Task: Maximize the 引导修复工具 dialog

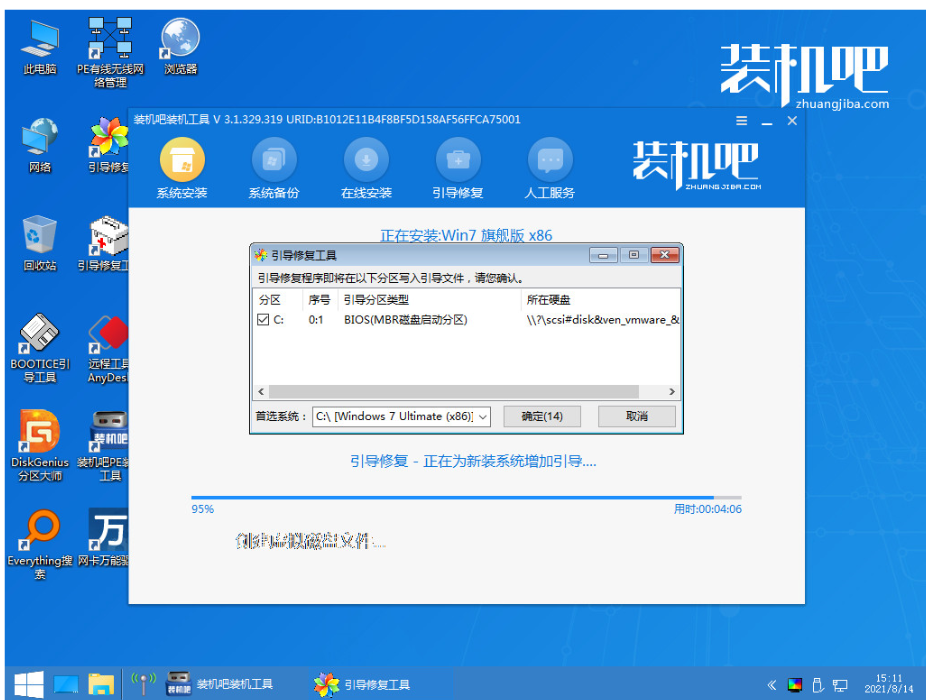Action: tap(634, 255)
